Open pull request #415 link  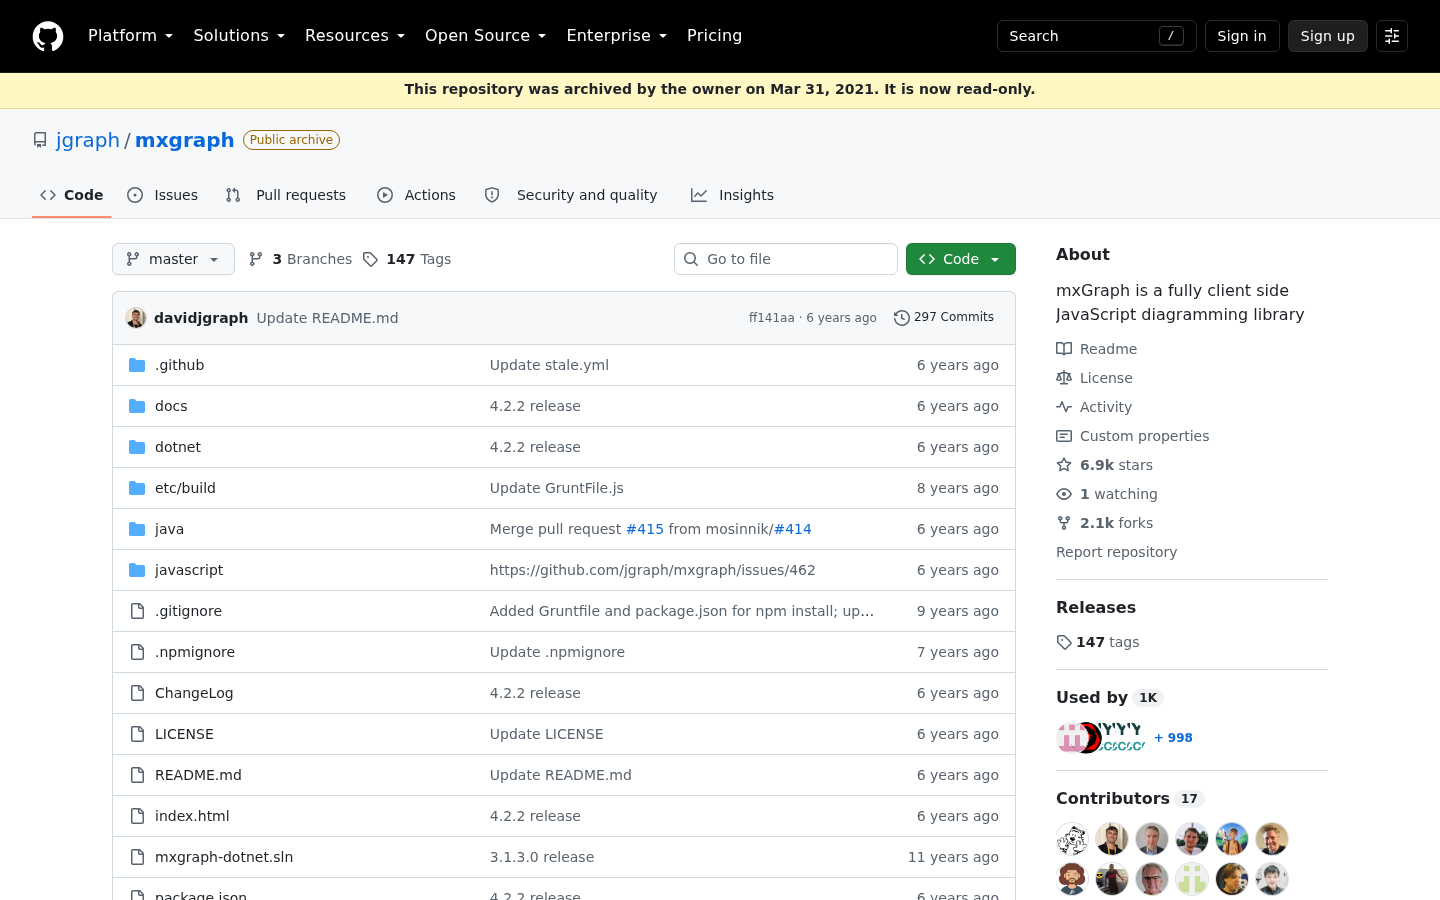click(x=645, y=529)
